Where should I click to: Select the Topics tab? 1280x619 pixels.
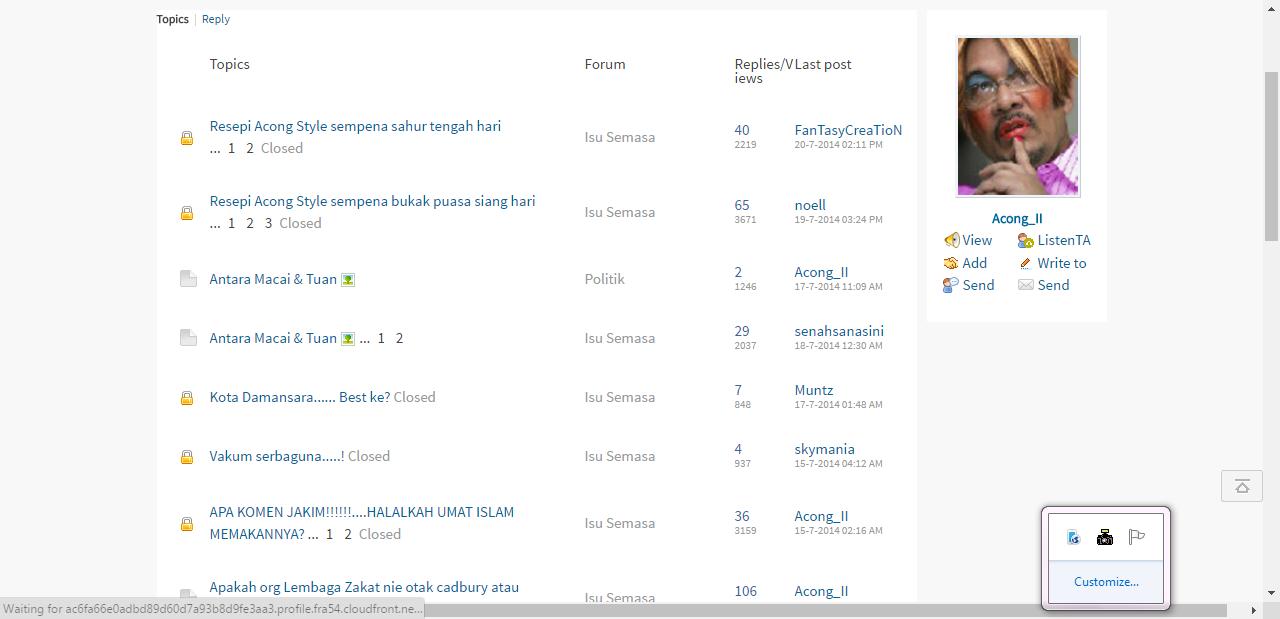click(172, 19)
